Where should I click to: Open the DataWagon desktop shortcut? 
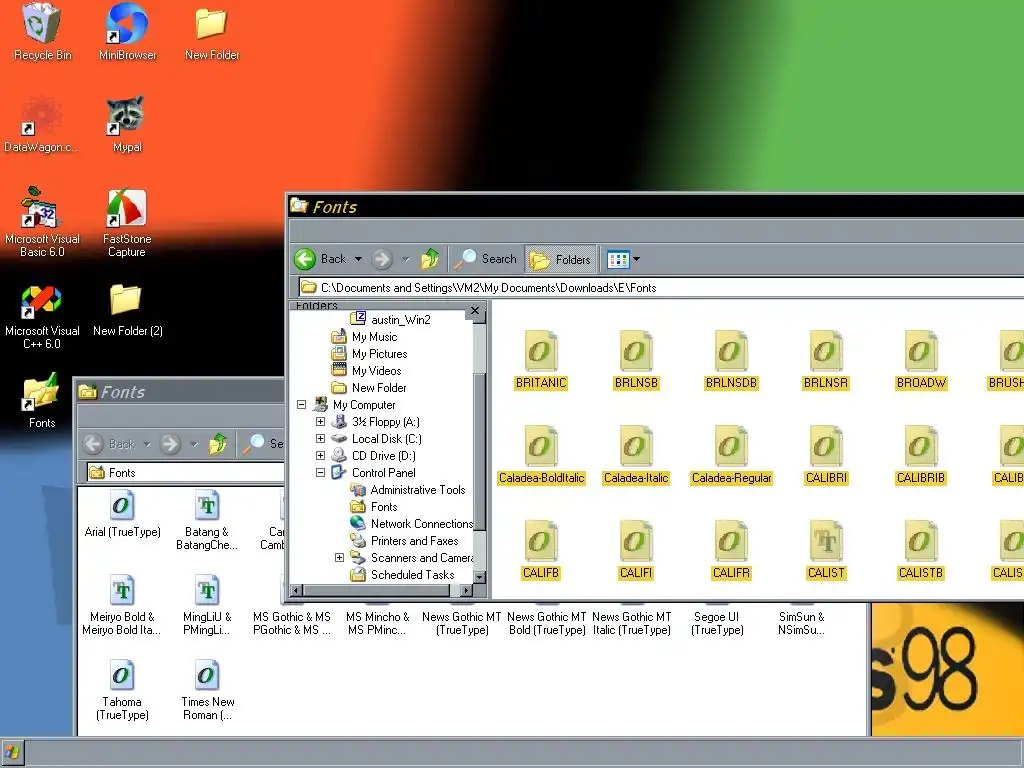[42, 124]
